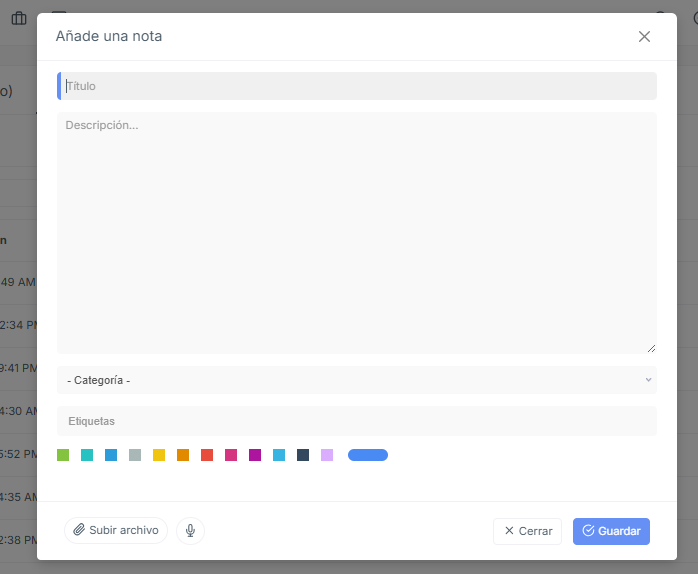Click the Cerrar button
Screen dimensions: 698x574
(528, 531)
